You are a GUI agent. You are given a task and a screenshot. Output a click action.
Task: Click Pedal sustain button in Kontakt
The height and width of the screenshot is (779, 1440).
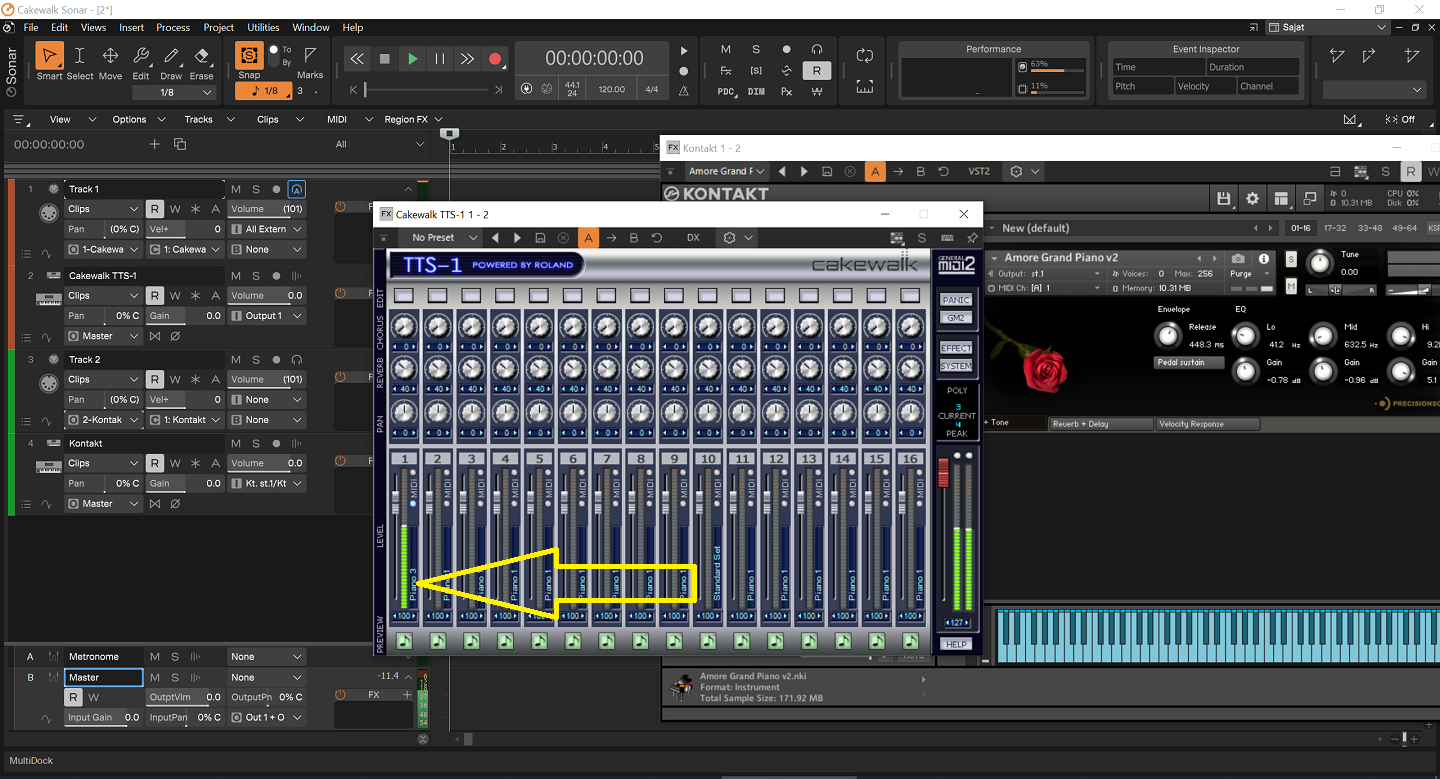(x=1189, y=362)
